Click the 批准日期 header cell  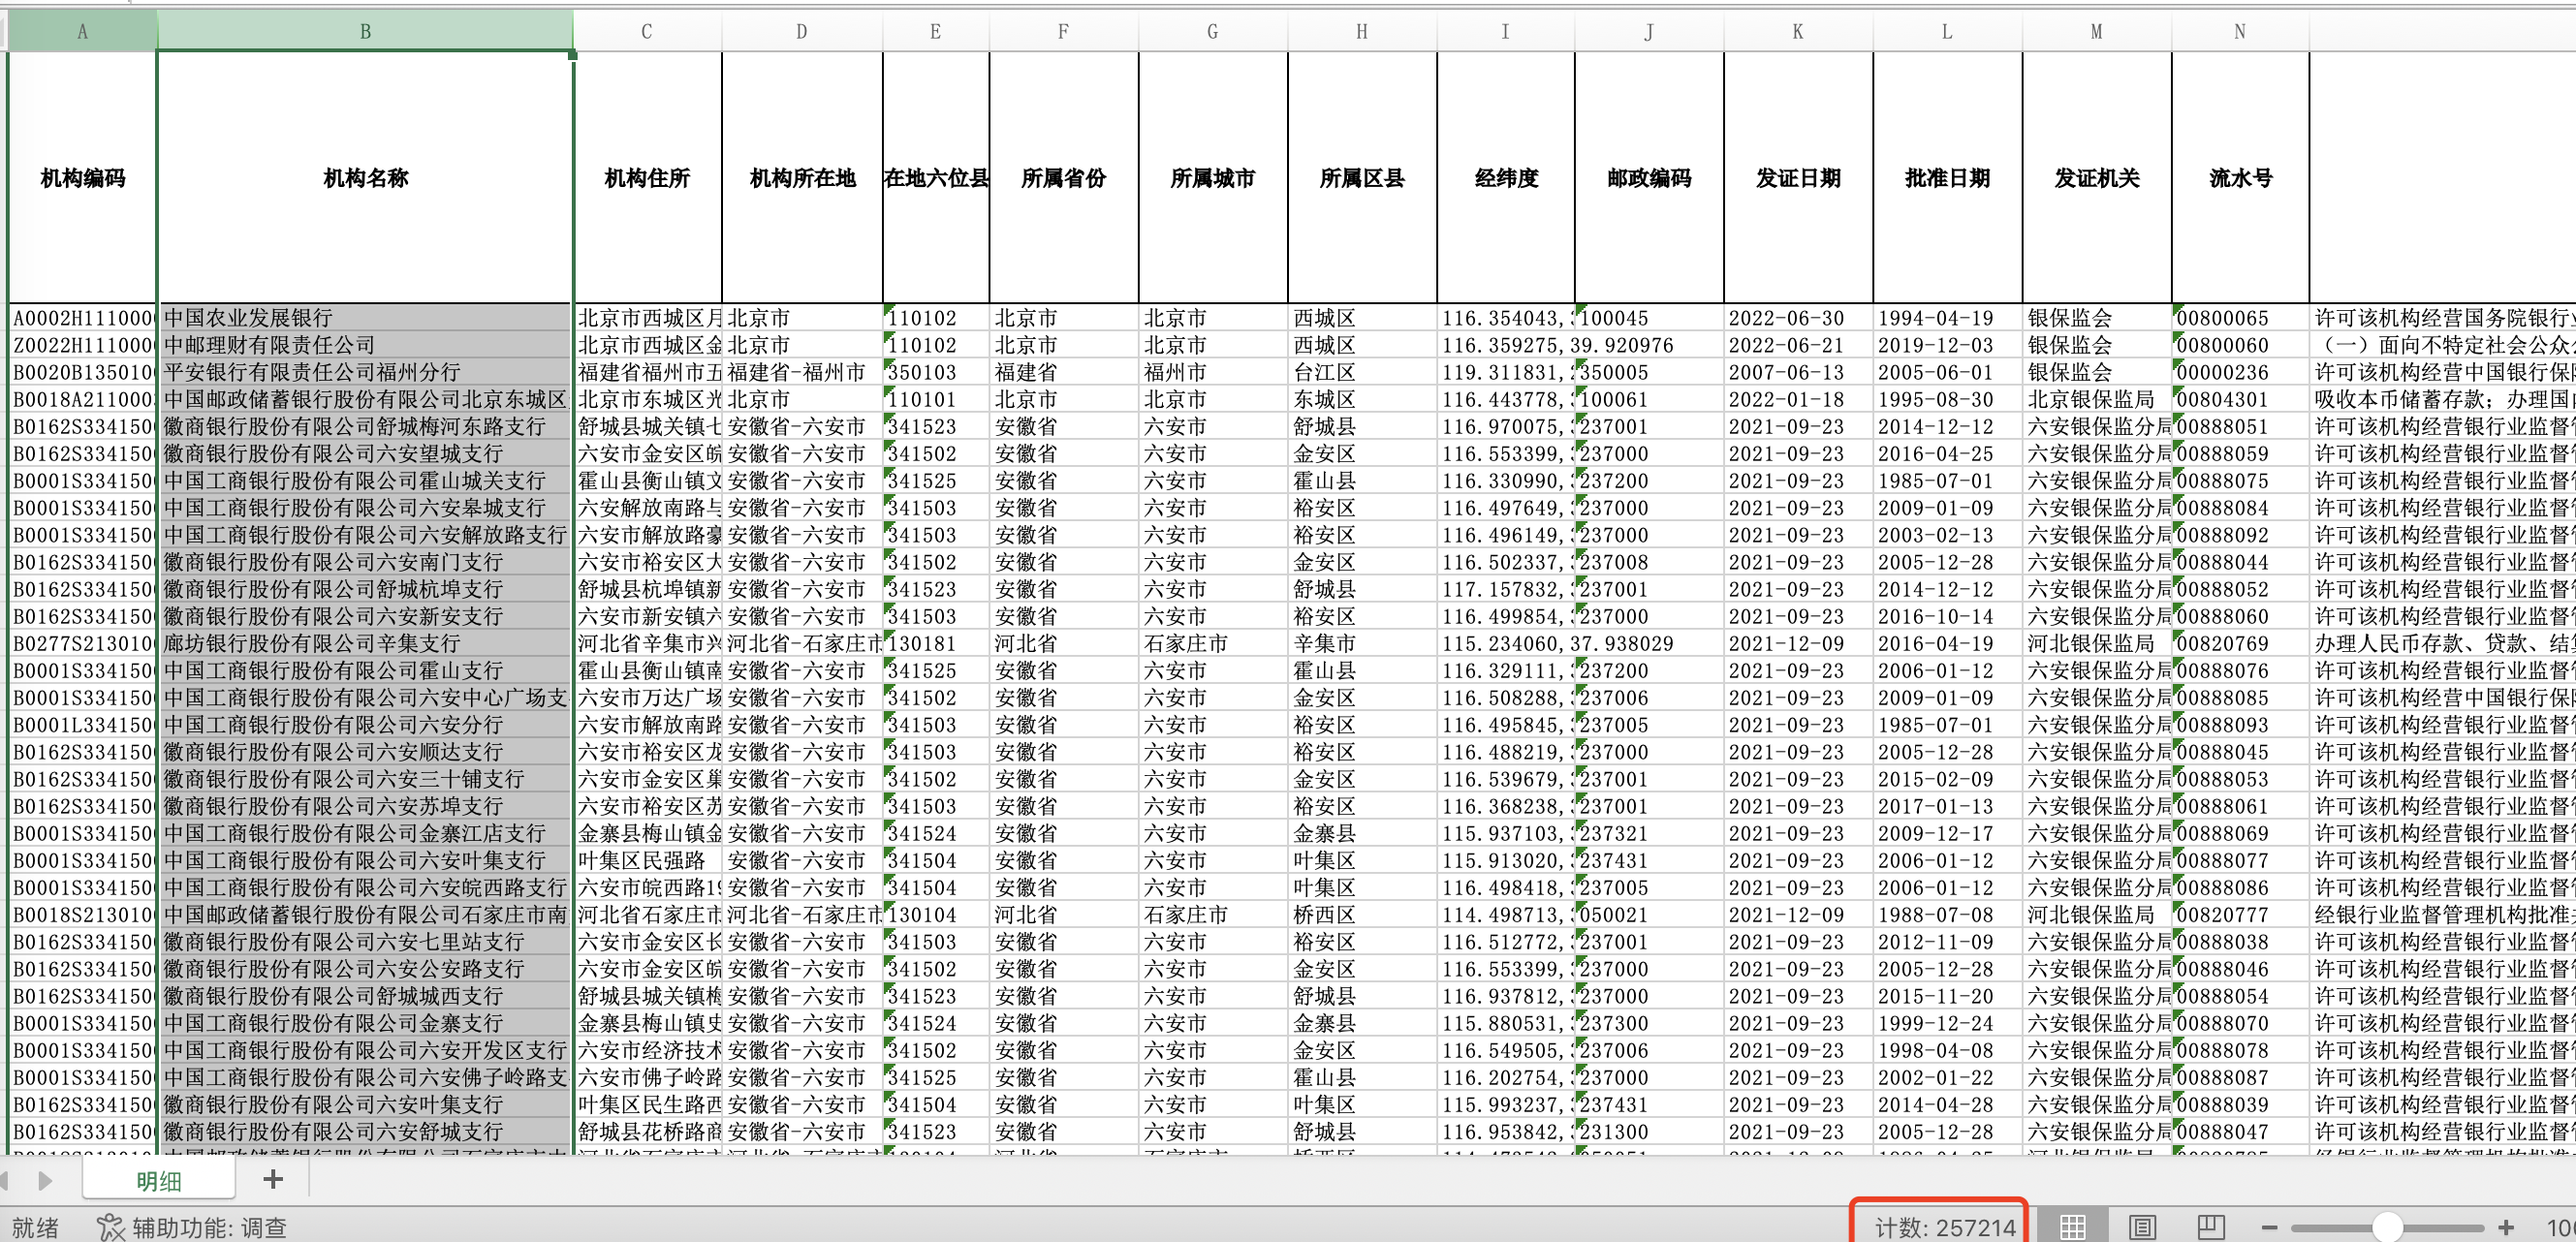1946,178
